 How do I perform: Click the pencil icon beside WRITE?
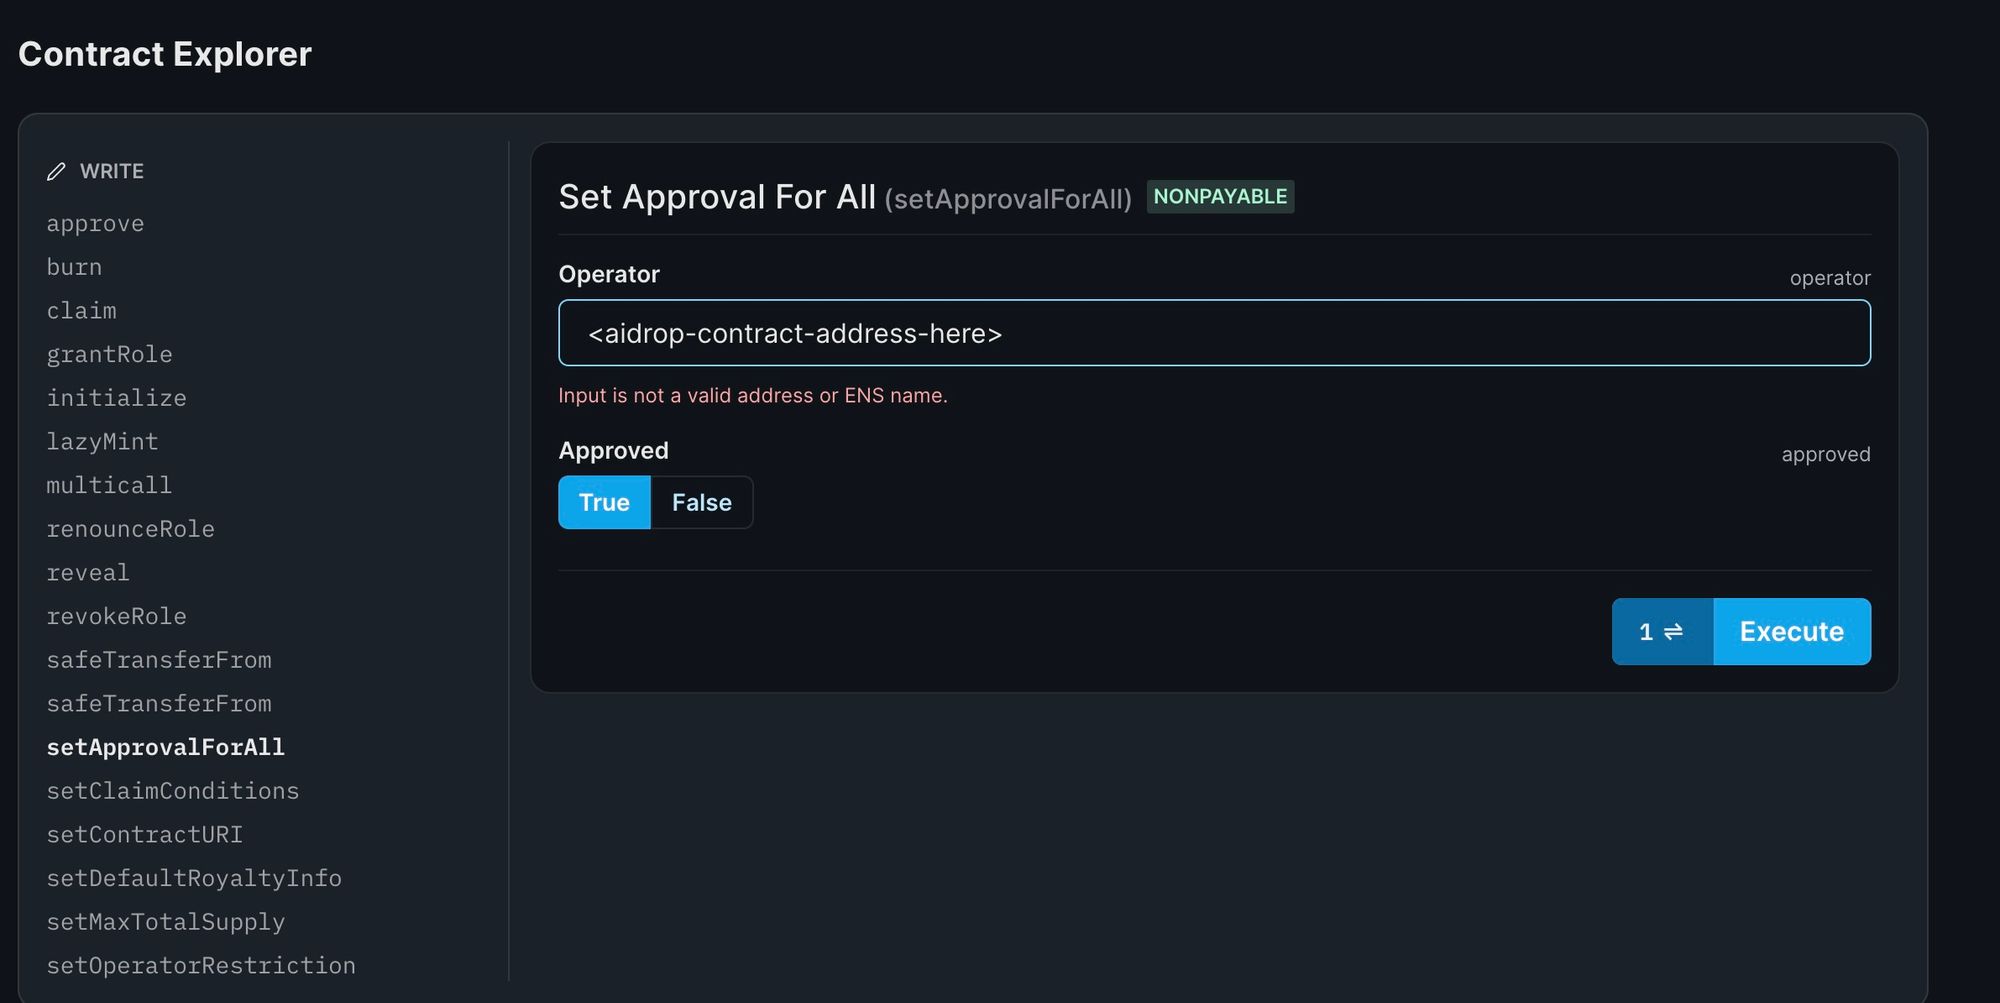click(57, 171)
